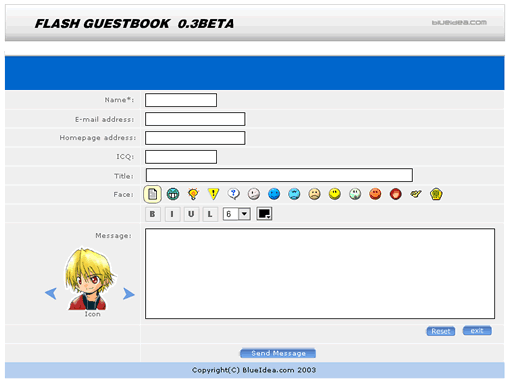Pick the blue smiley face icon
Screen dimensions: 510x384
pos(274,194)
